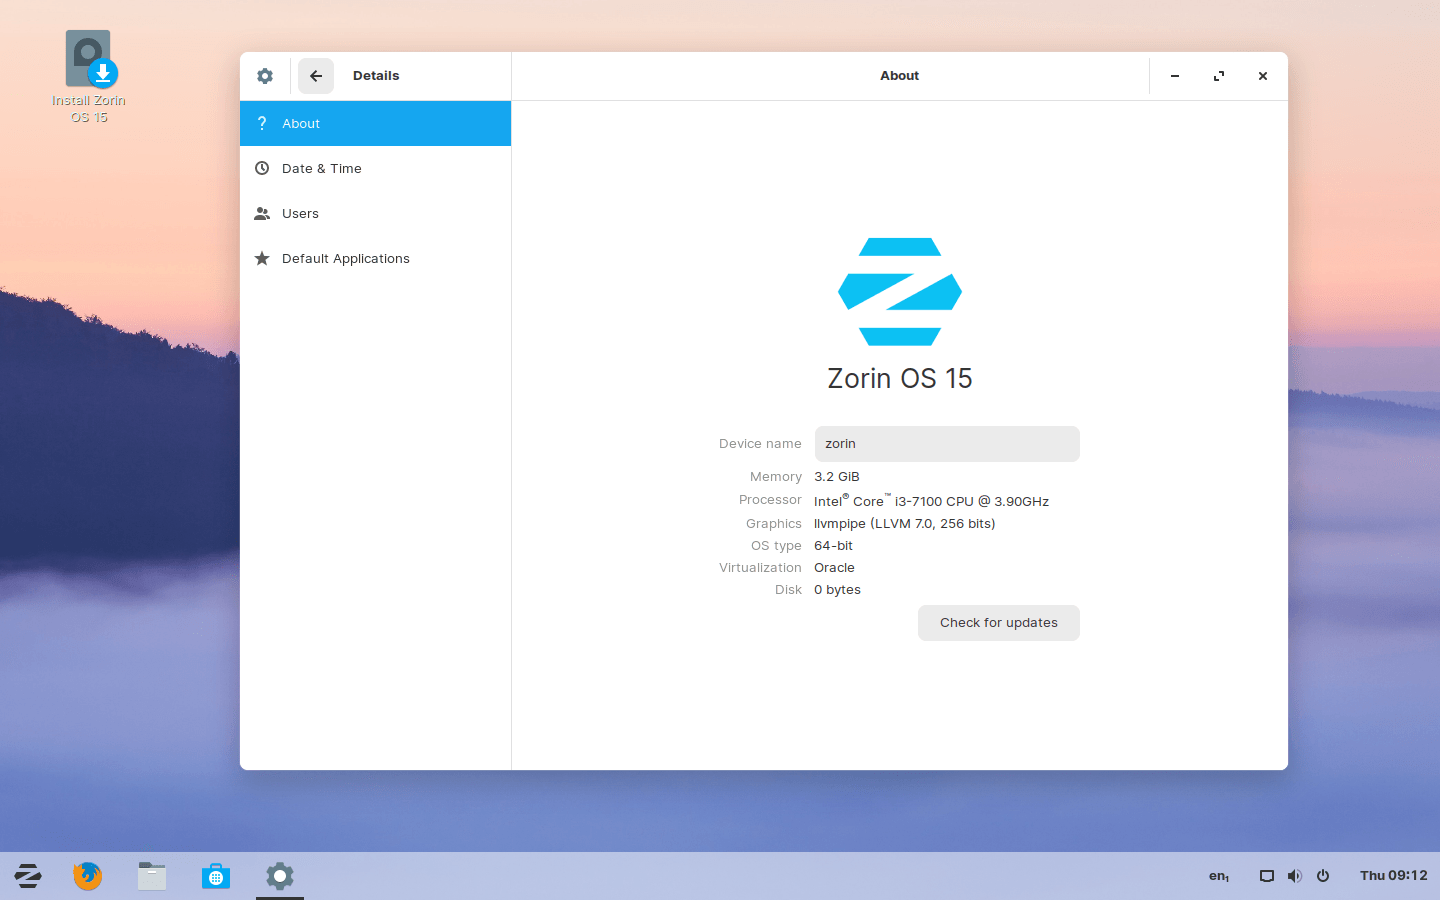
Task: Click the gear icon in the Details header
Action: point(264,75)
